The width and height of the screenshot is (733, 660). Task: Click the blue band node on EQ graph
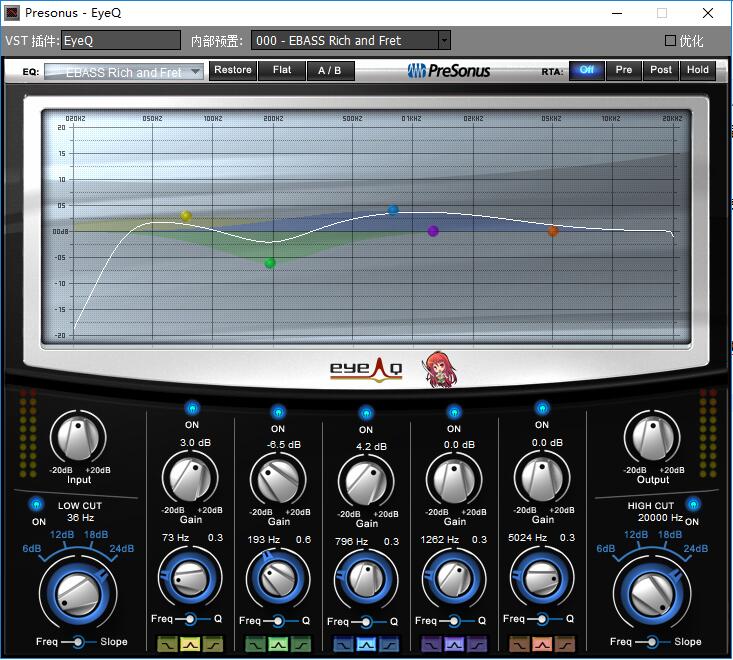tap(393, 209)
